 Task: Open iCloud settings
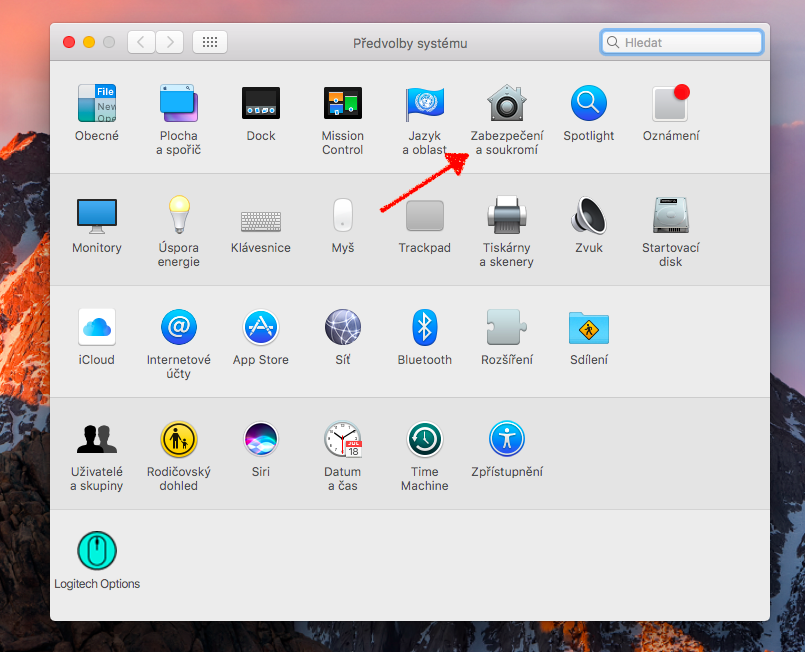[x=97, y=328]
